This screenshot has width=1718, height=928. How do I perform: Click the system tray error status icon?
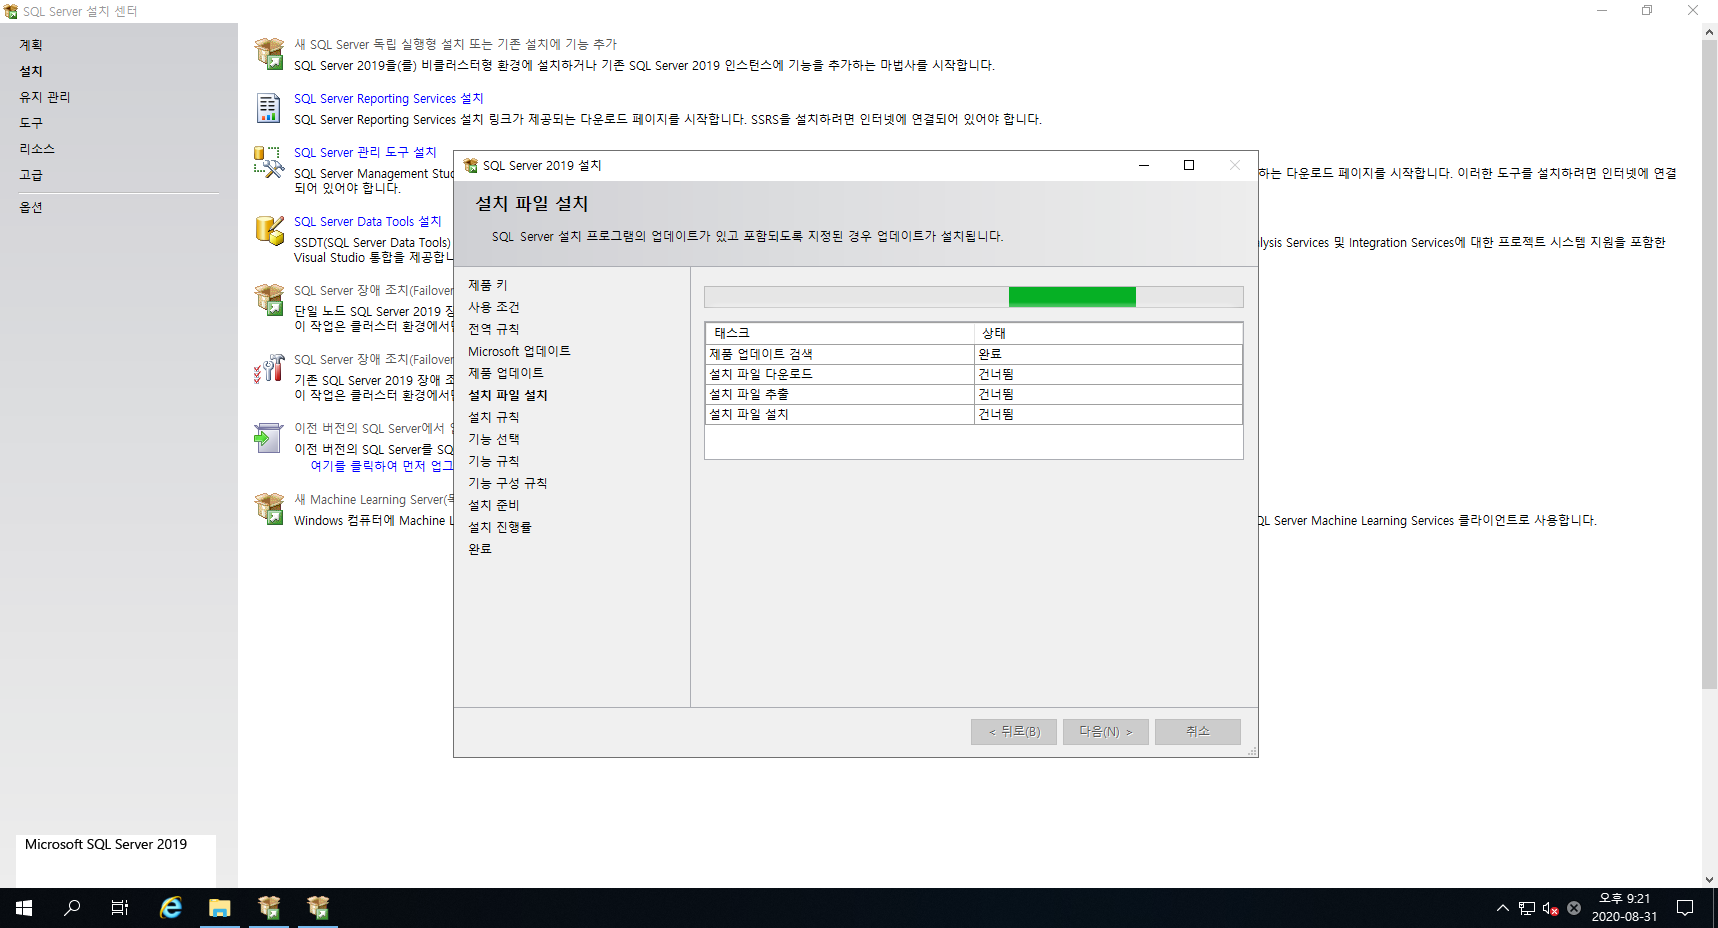pyautogui.click(x=1574, y=908)
